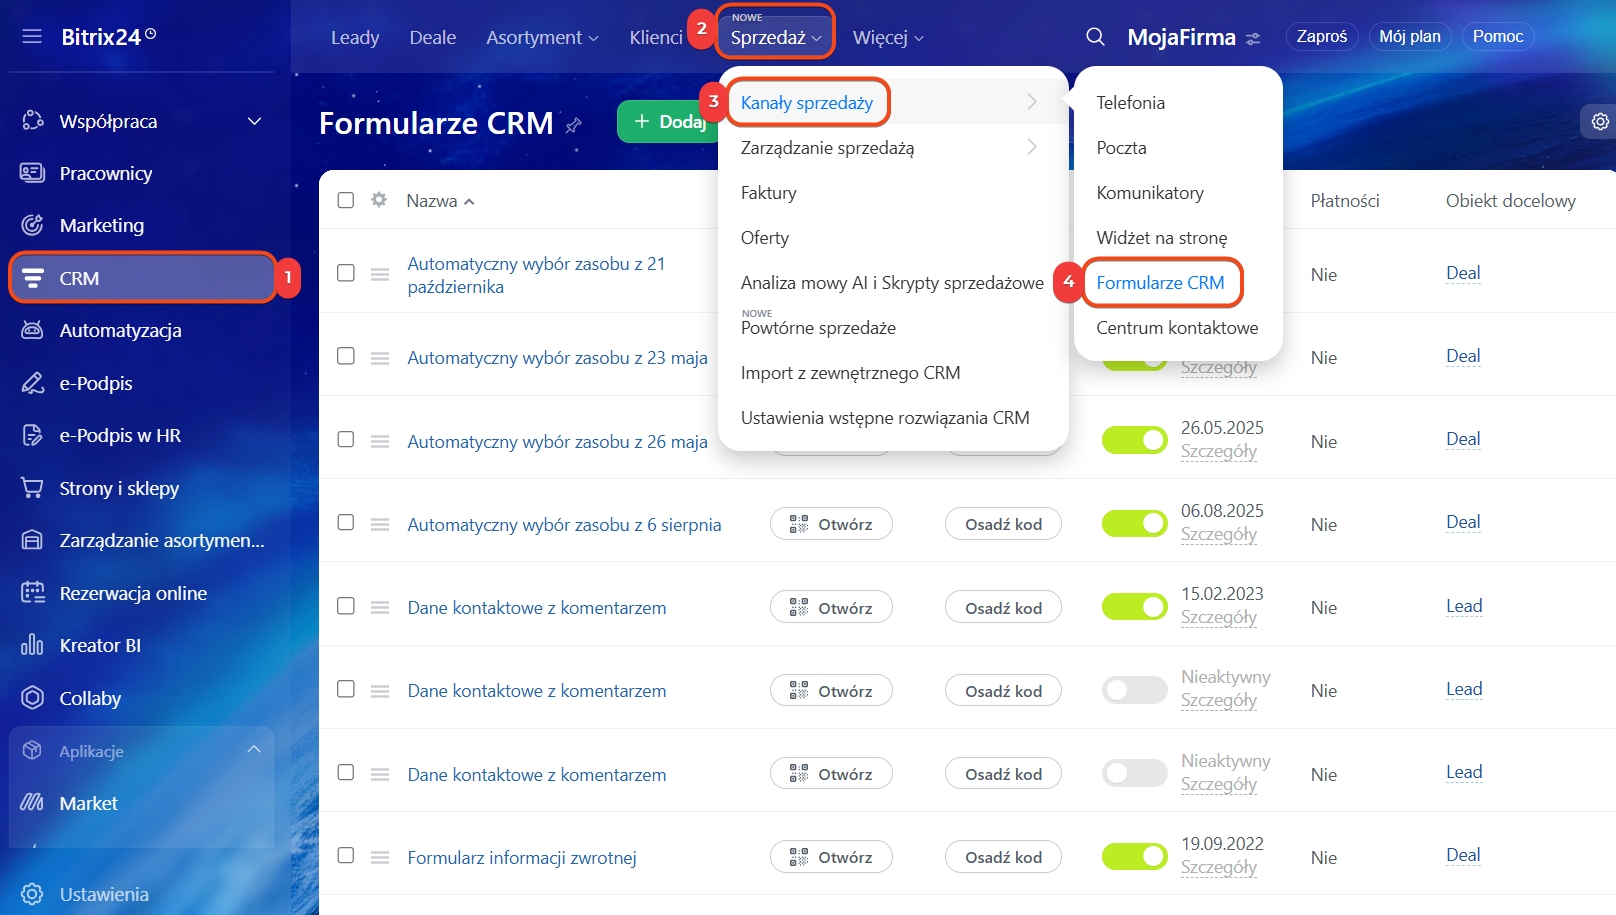Toggle off the form dated 26.05.2025

[x=1134, y=440]
